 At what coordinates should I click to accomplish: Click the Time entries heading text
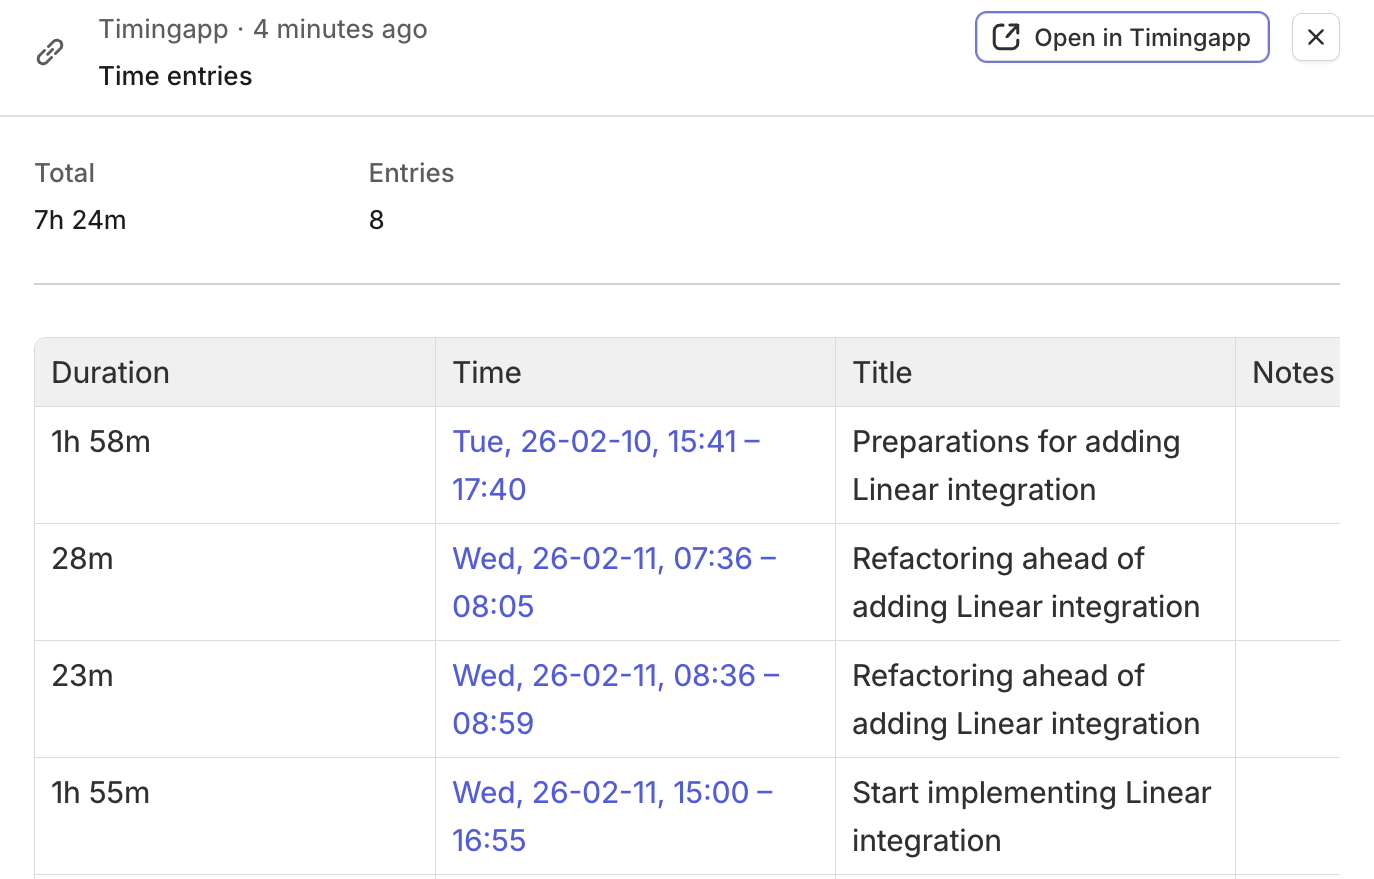[176, 76]
